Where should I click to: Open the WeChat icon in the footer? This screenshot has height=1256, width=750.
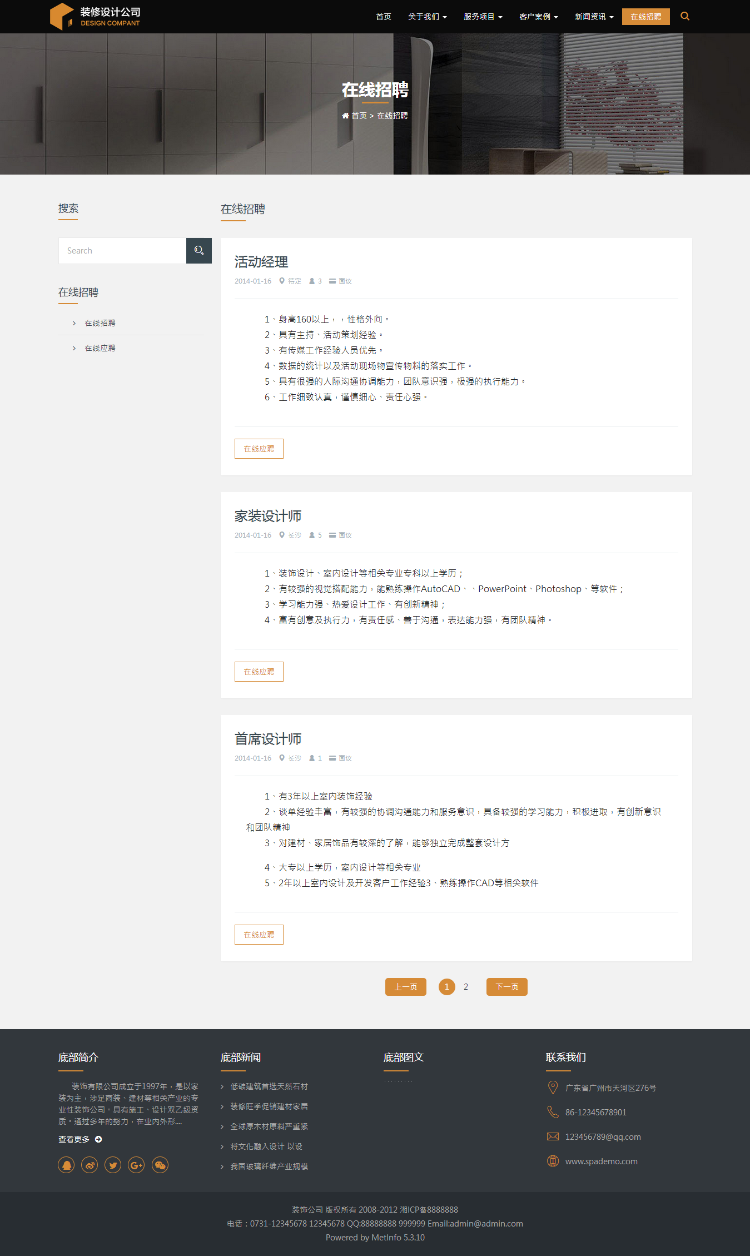(x=160, y=1165)
